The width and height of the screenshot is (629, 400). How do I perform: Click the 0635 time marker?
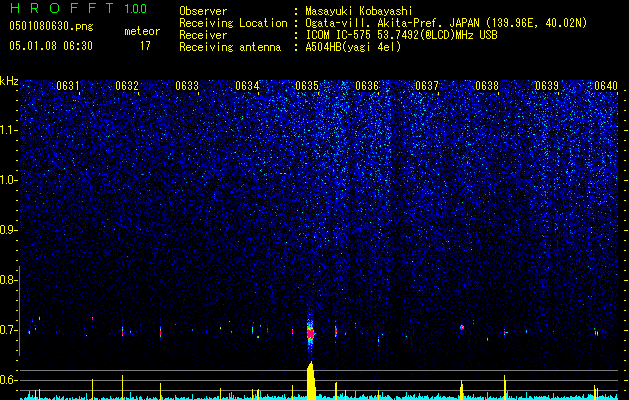click(307, 86)
